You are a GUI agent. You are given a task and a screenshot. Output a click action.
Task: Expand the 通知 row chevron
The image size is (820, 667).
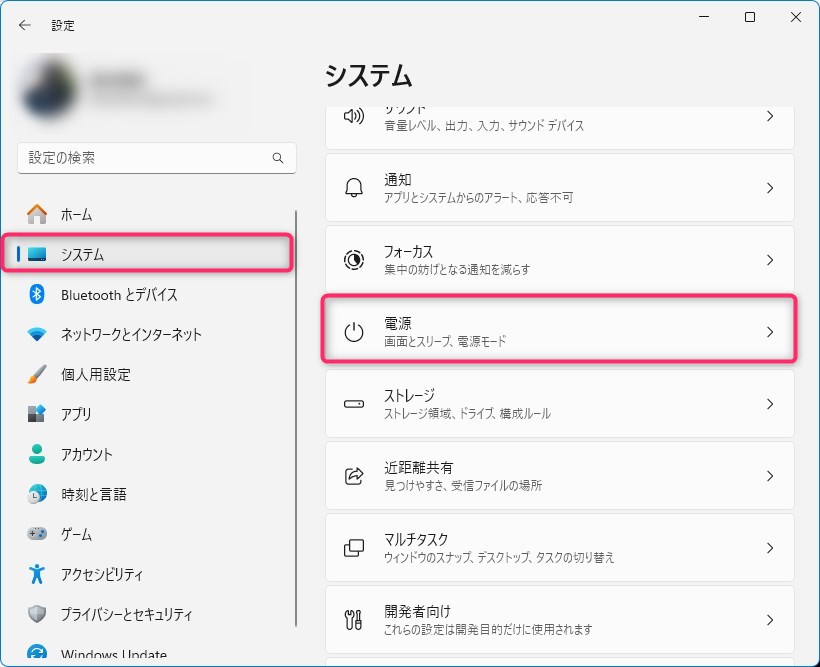[x=769, y=188]
